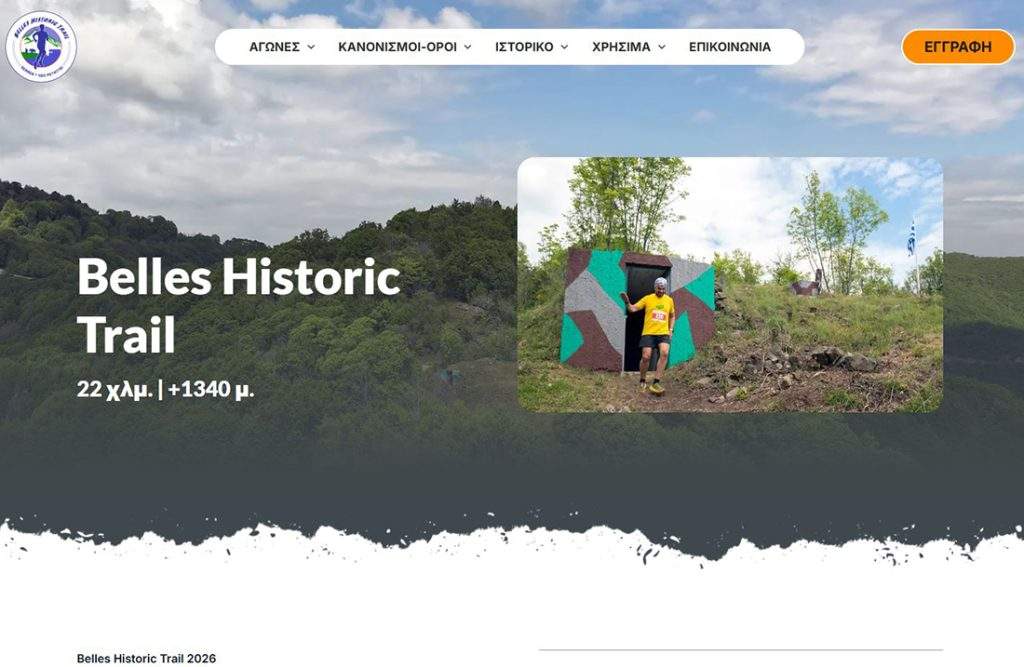Select the ΧΡΗΣΙΜΑ menu label
The image size is (1024, 667).
621,47
